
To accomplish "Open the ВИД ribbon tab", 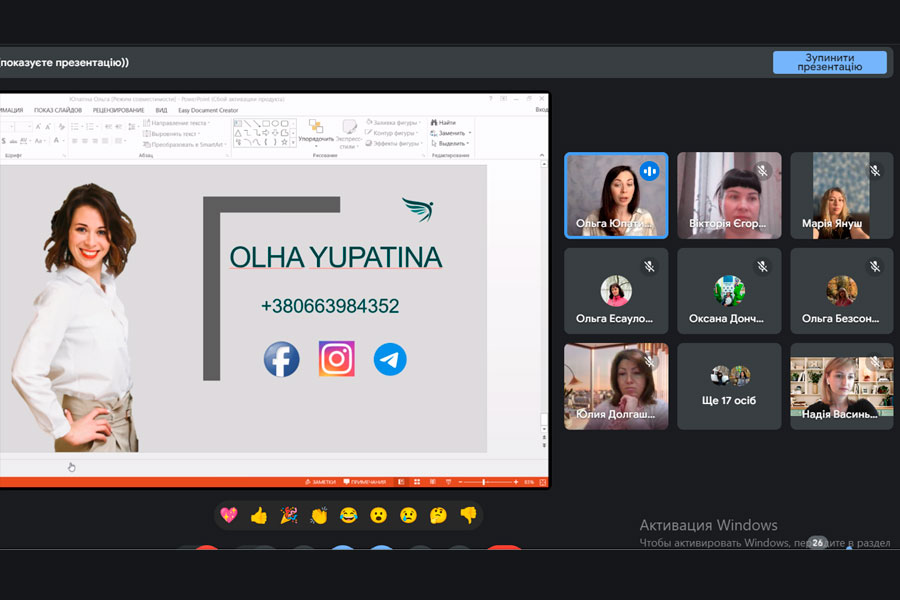I will pos(161,110).
